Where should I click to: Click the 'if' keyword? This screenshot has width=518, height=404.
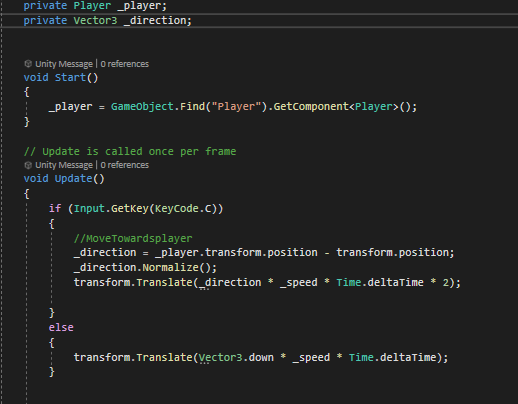(x=55, y=209)
